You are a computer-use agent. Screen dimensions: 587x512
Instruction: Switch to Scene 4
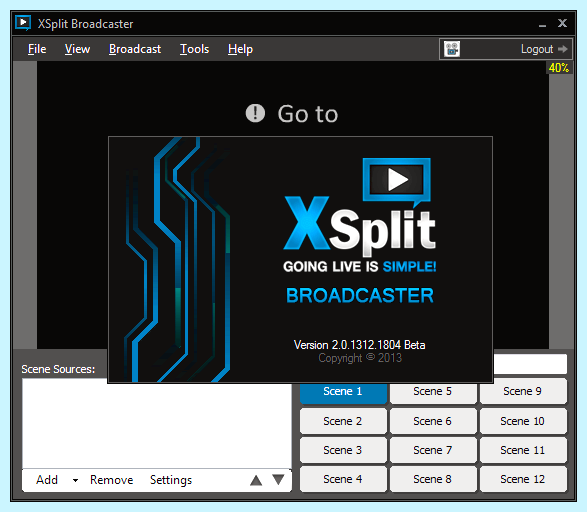[343, 479]
